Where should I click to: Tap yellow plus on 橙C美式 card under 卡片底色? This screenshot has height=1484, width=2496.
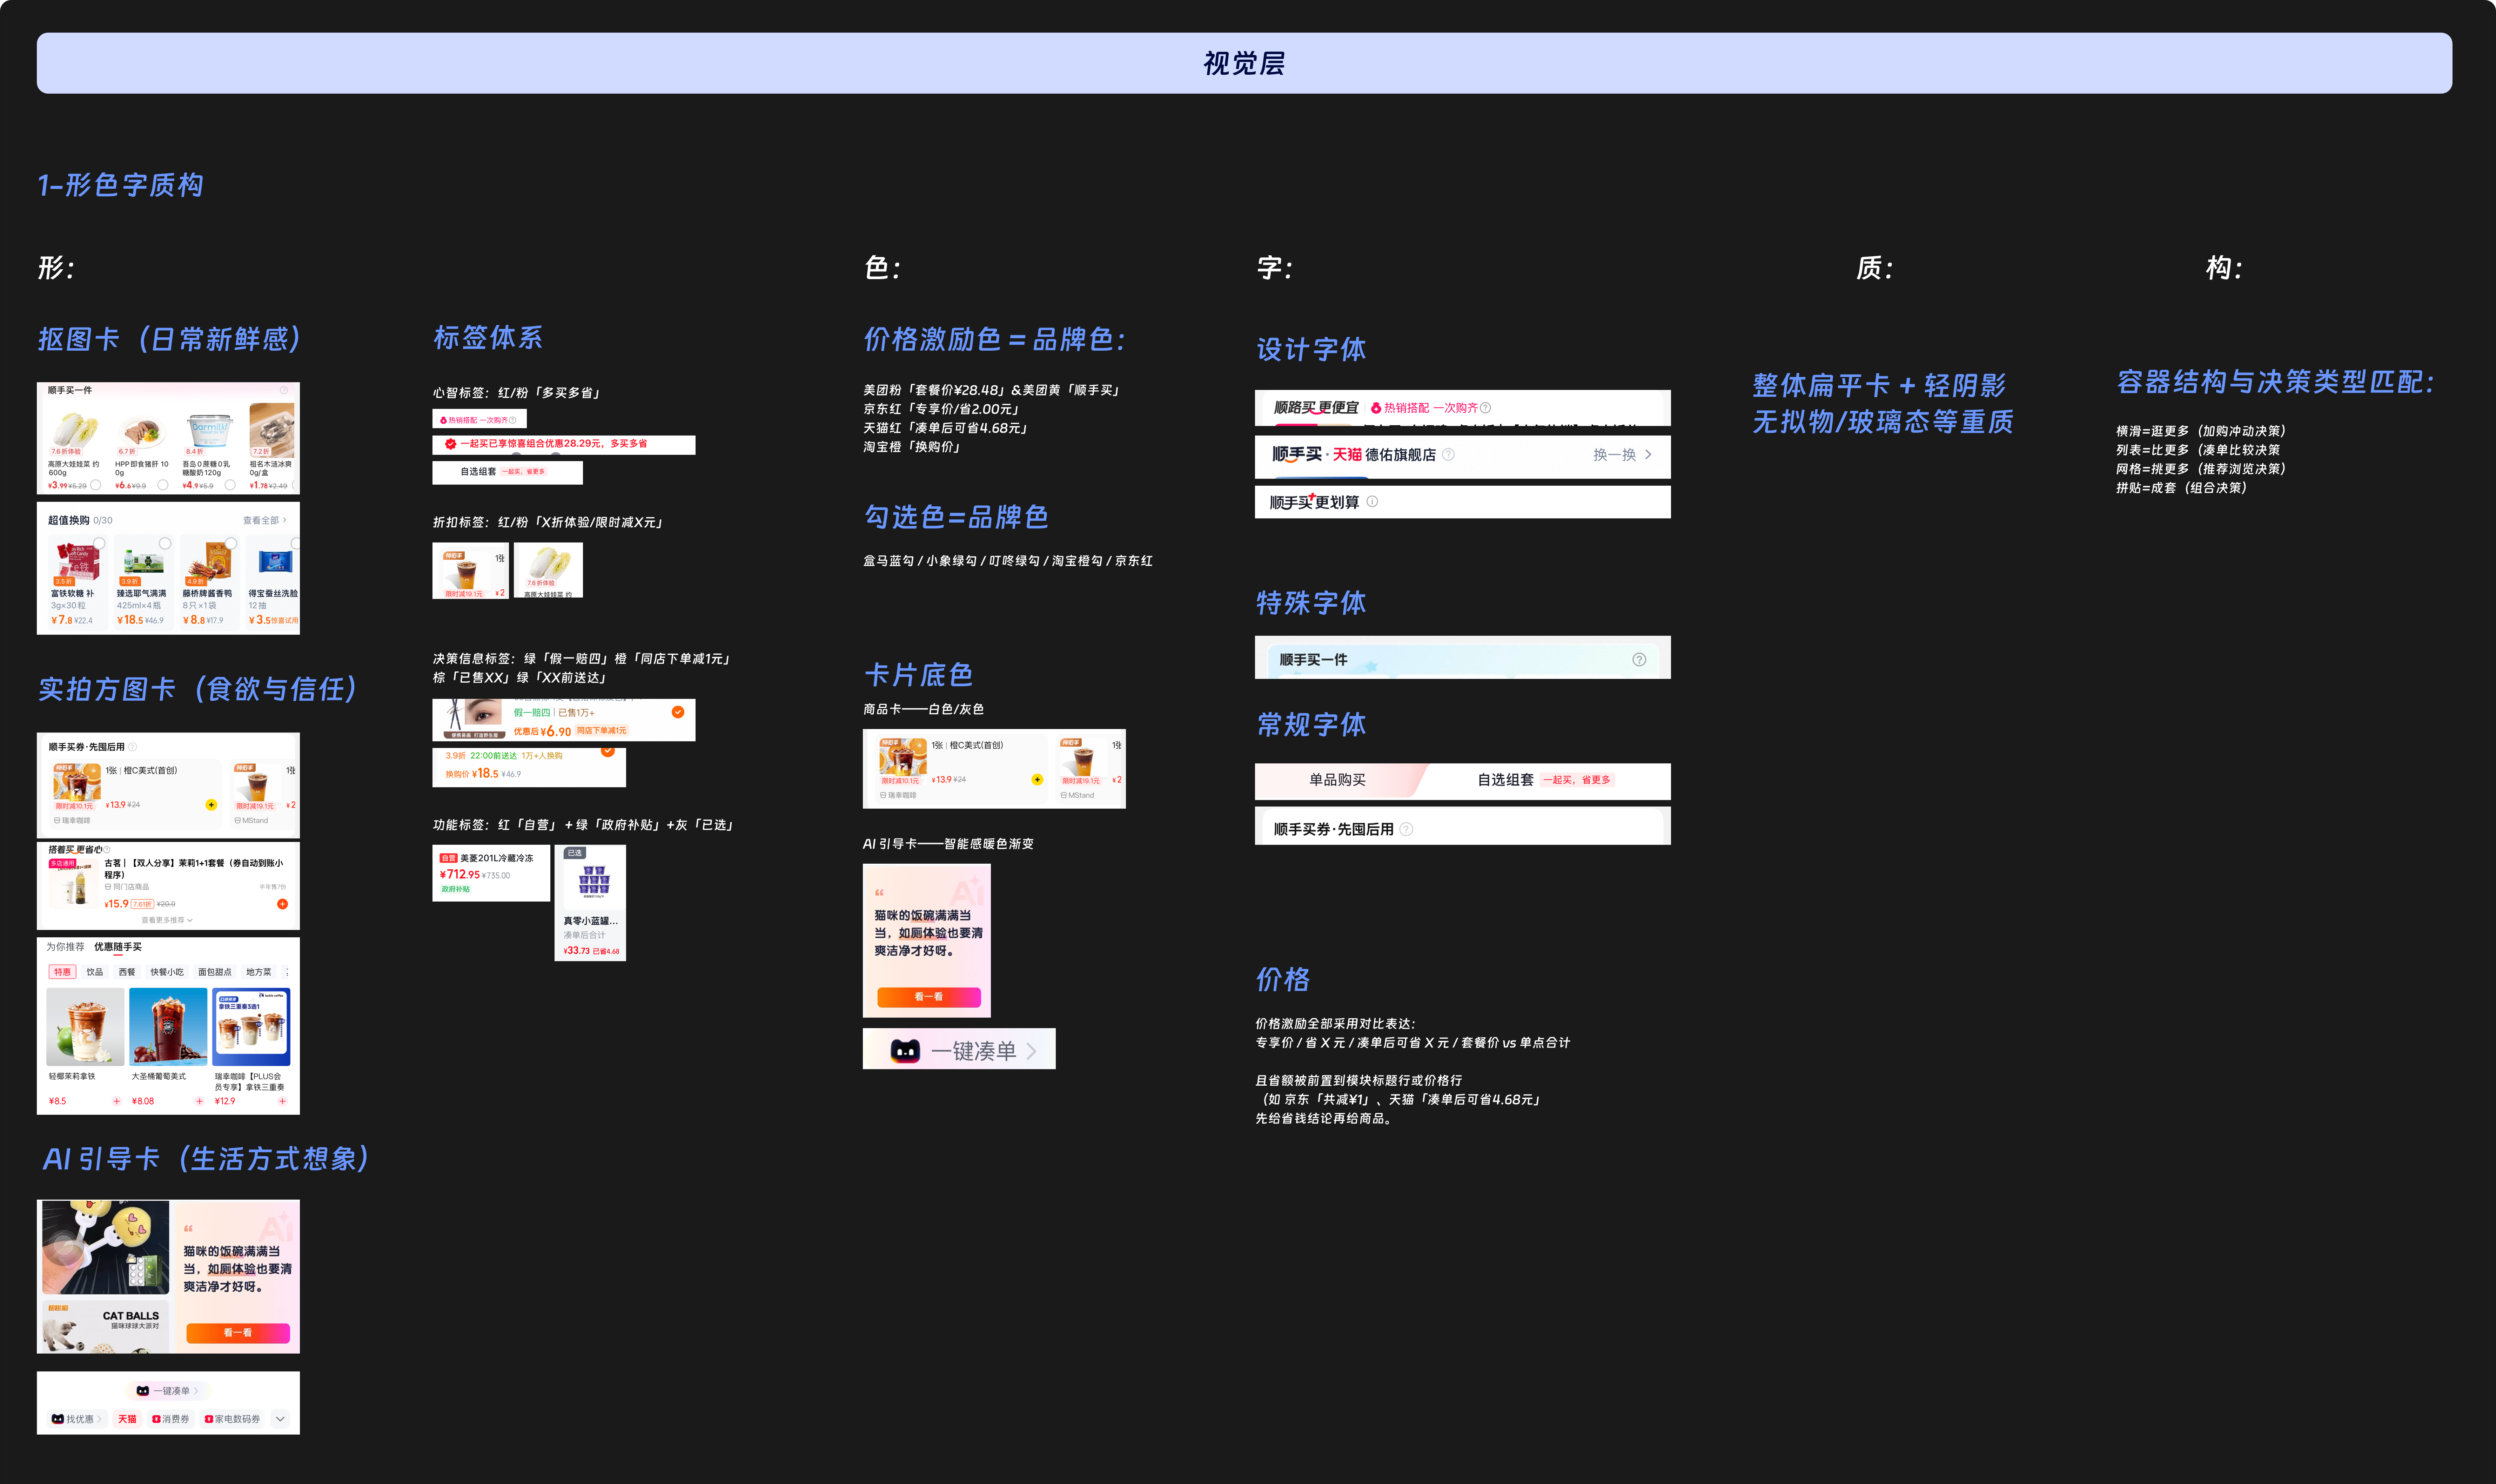pyautogui.click(x=1037, y=780)
